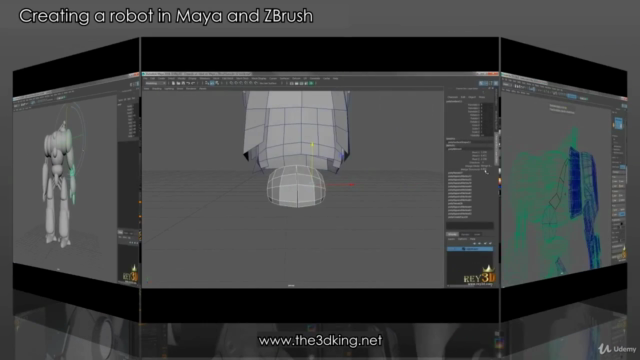The image size is (640, 360).
Task: Open the Modify menu
Action: point(182,78)
